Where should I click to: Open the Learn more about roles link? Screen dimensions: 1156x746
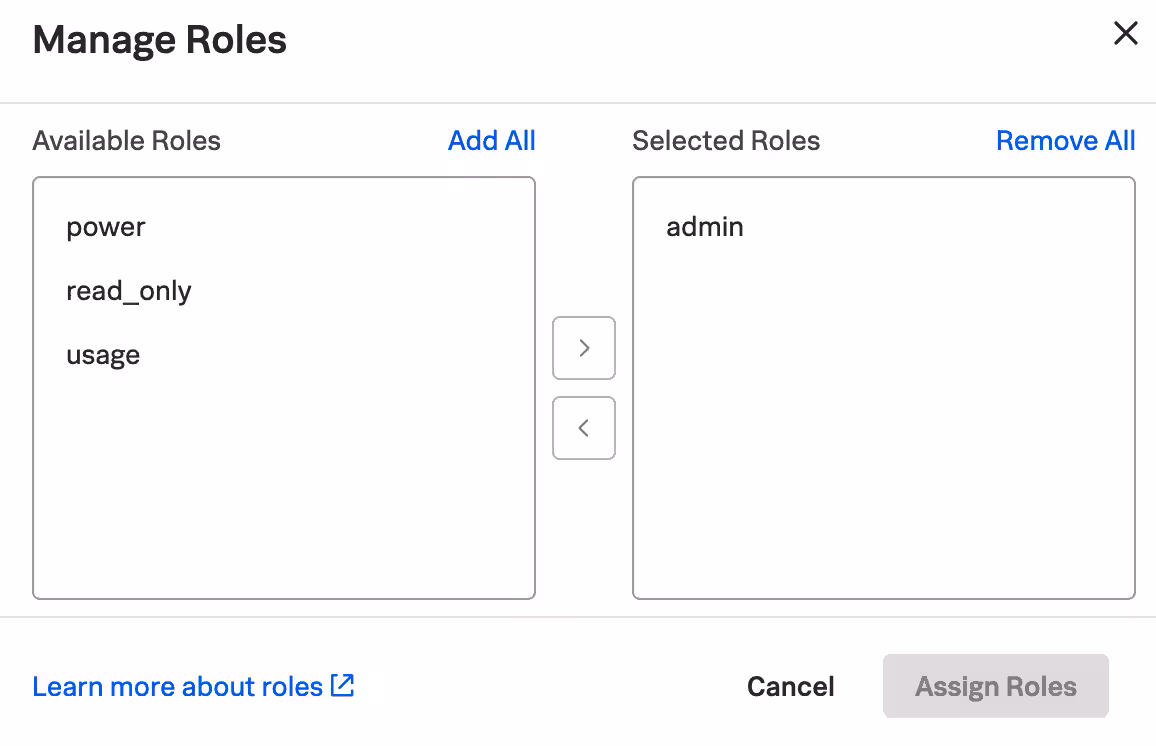(178, 687)
